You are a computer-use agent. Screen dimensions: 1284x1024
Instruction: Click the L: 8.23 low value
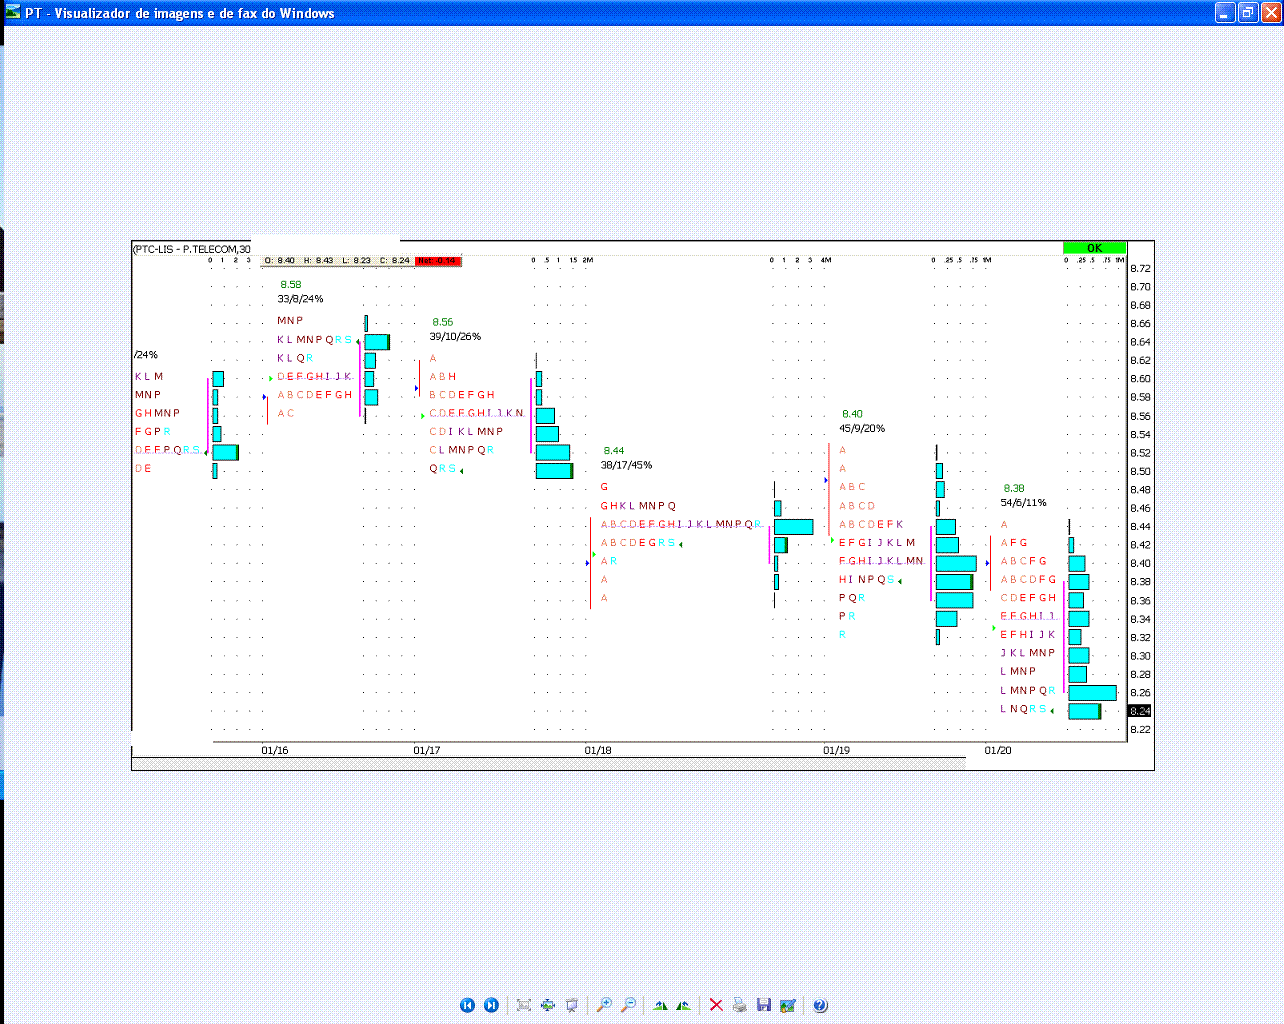tap(357, 261)
